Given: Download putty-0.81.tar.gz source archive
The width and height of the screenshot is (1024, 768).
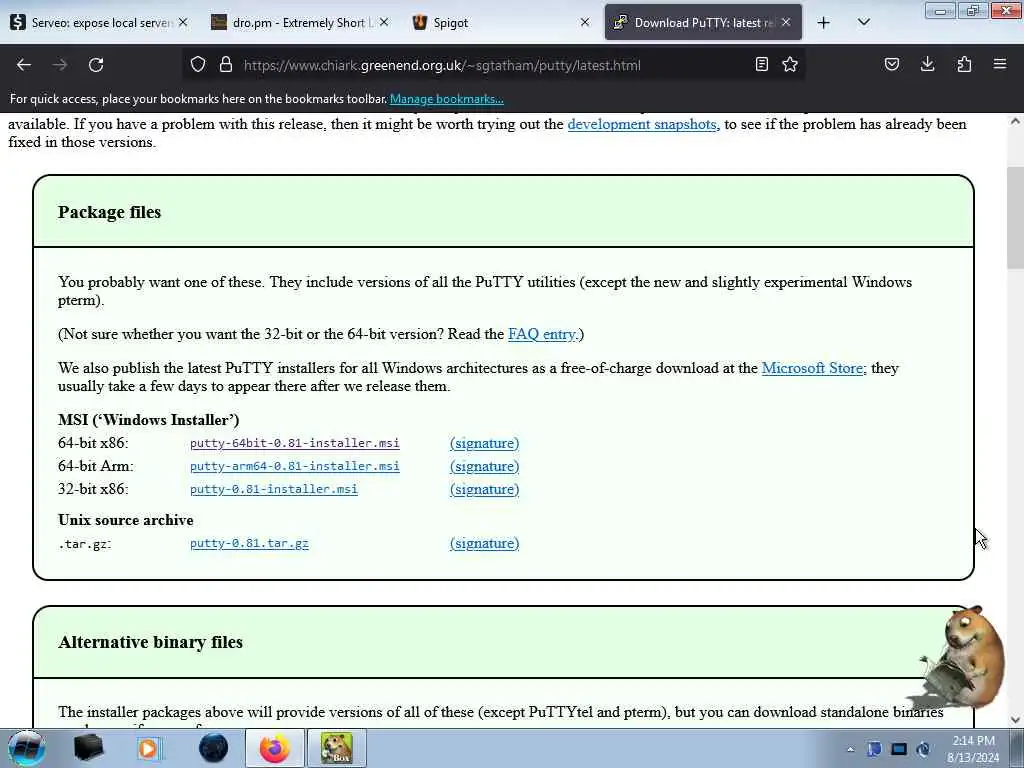Looking at the screenshot, I should pos(249,543).
